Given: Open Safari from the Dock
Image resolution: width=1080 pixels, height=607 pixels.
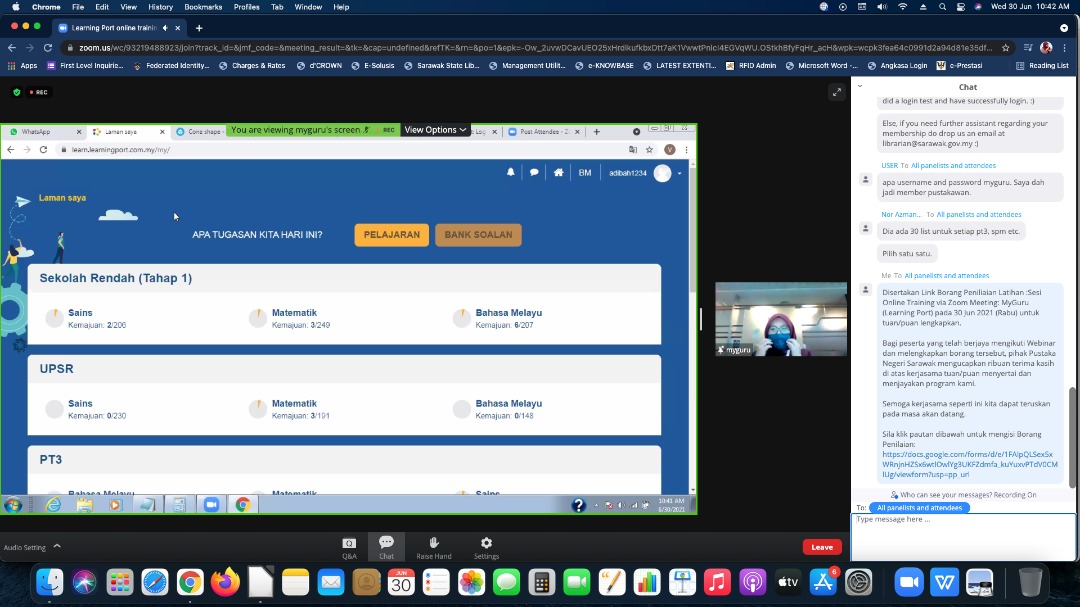Looking at the screenshot, I should point(155,583).
